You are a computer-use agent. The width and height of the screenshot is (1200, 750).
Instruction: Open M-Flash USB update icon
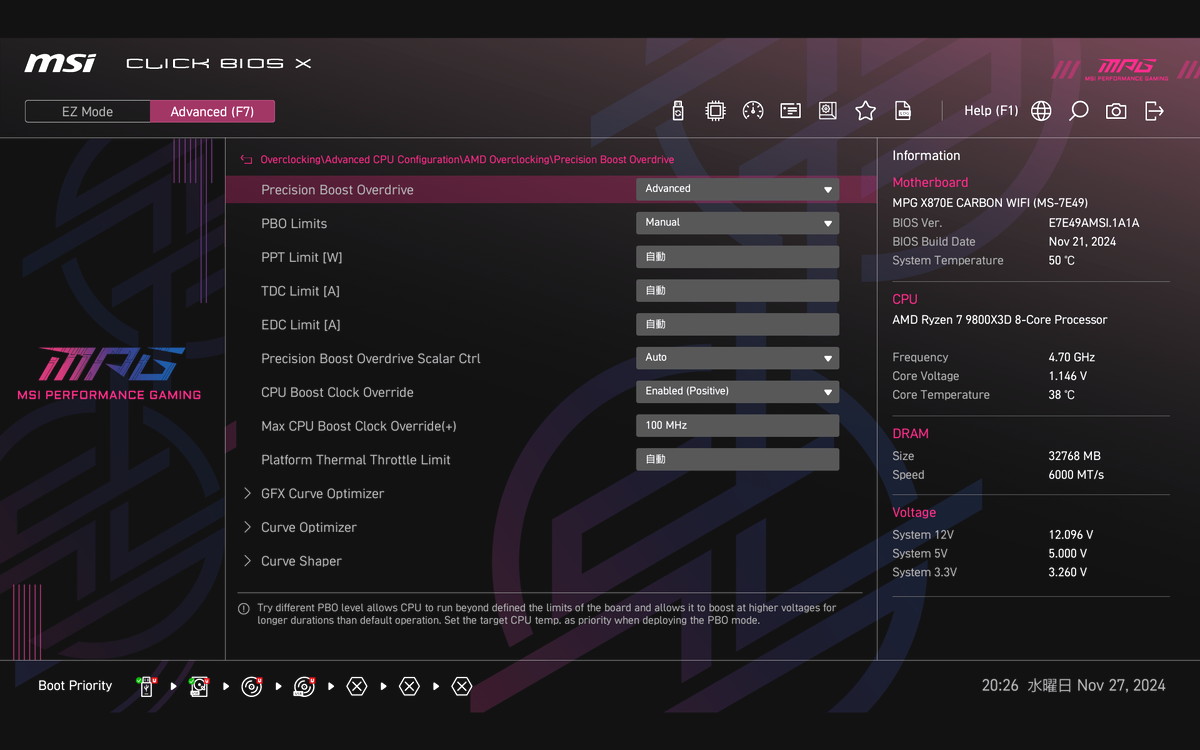(x=678, y=111)
